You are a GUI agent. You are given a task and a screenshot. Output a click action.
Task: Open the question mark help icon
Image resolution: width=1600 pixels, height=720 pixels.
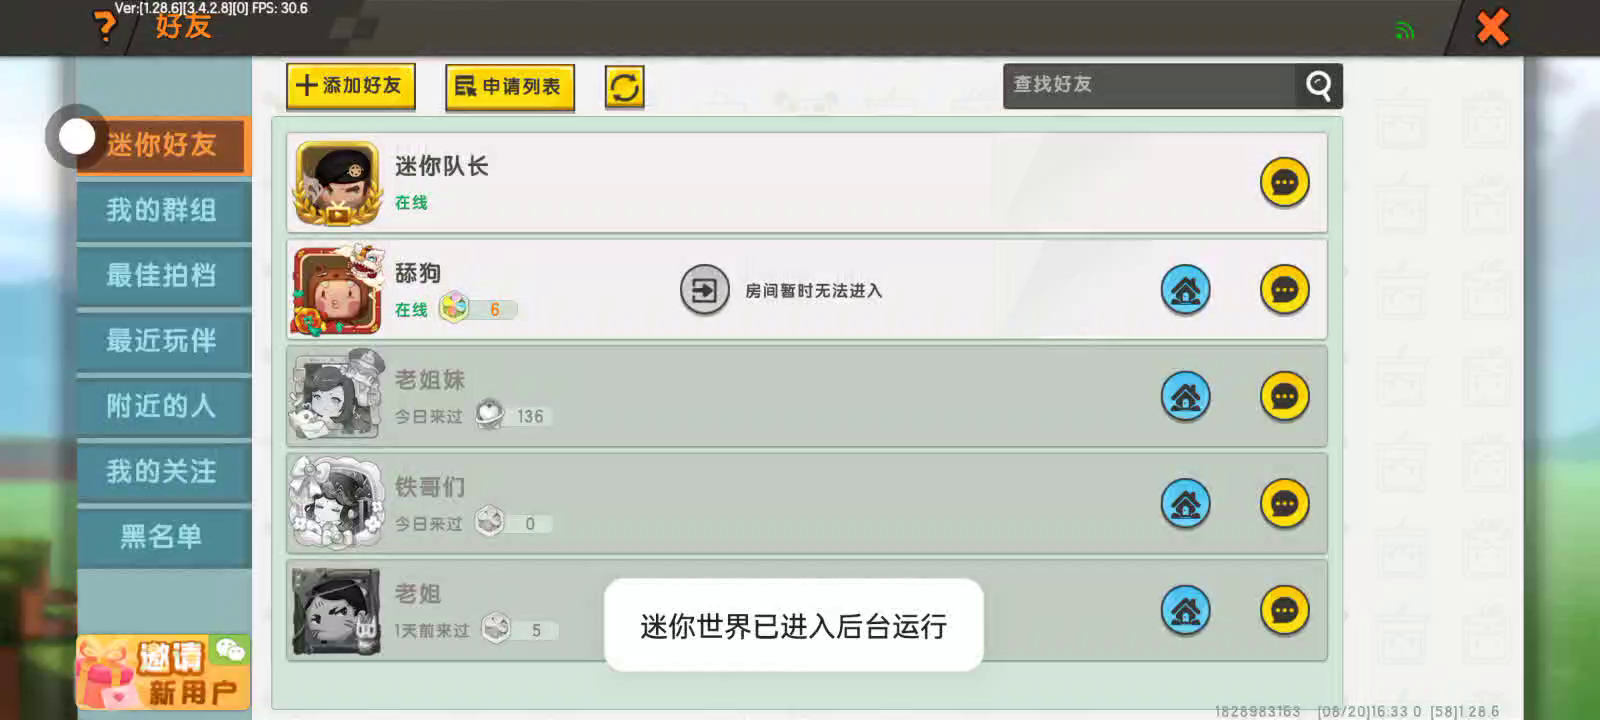[x=104, y=27]
